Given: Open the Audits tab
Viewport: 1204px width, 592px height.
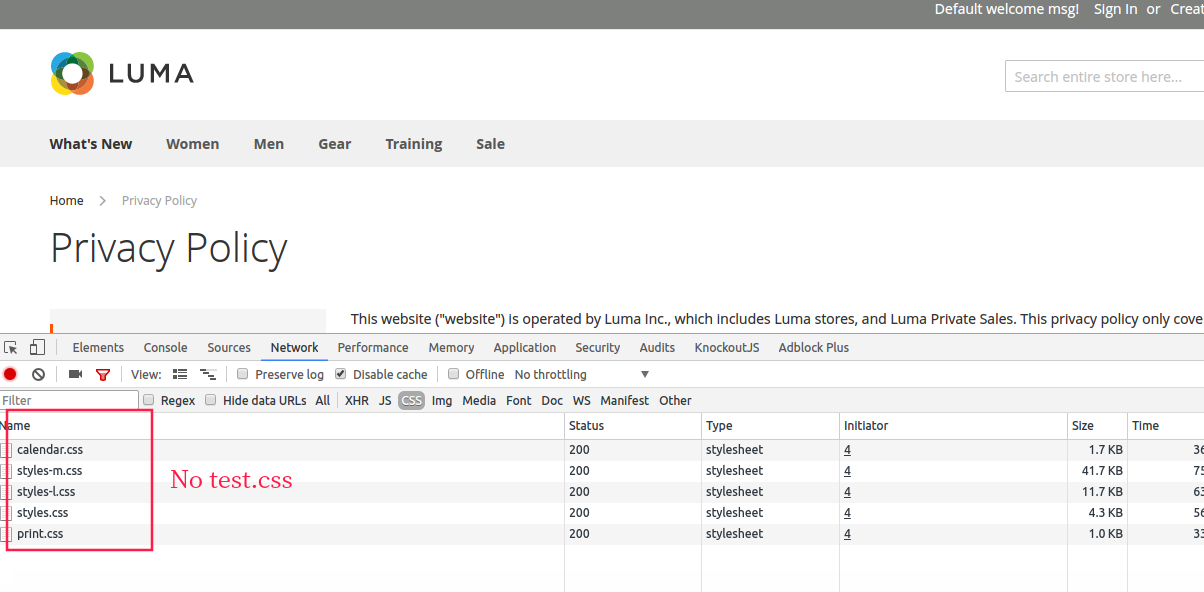Looking at the screenshot, I should pos(657,348).
